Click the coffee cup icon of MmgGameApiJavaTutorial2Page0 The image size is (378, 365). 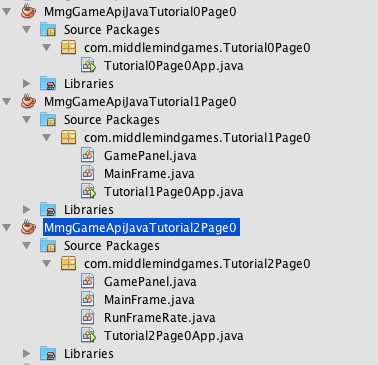(x=28, y=227)
